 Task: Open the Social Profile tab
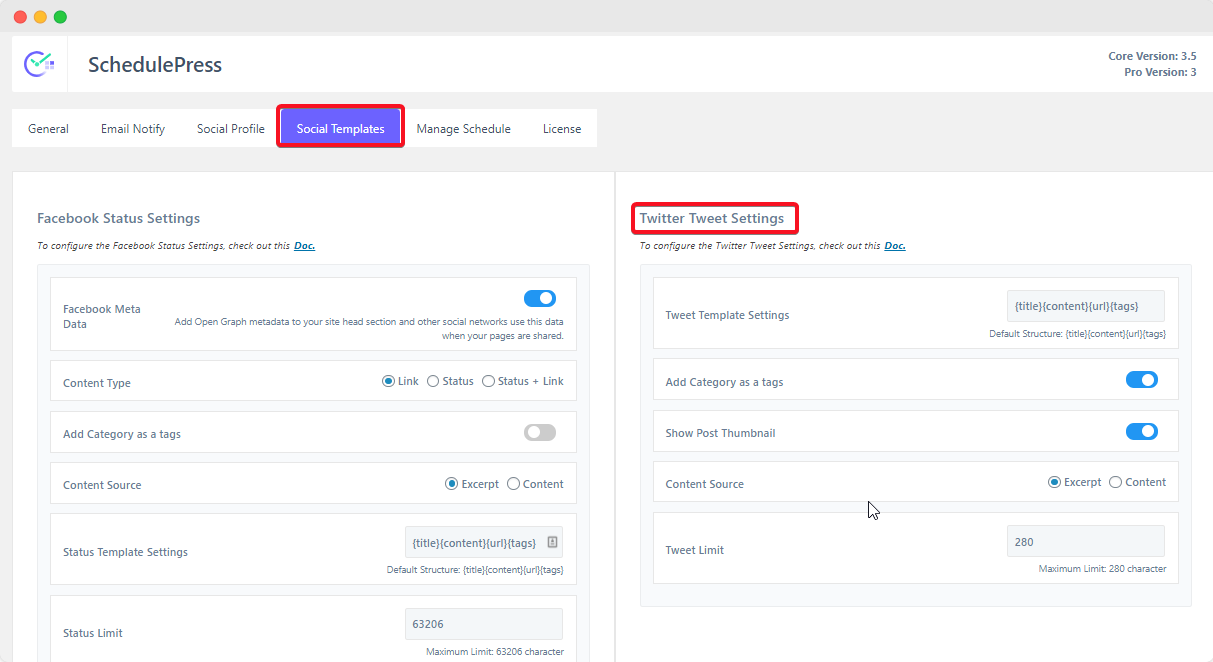[231, 128]
